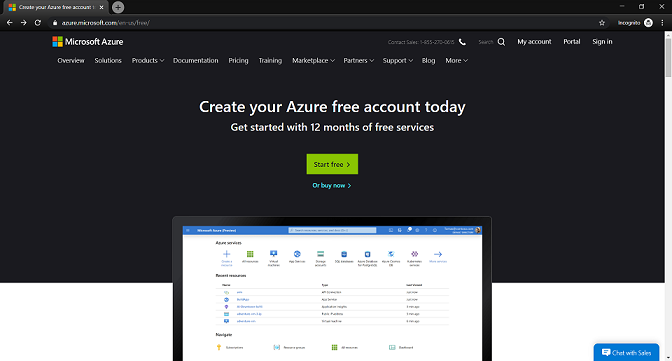Bookmark this page with the star icon
Screen dimensions: 672x361
[x=602, y=23]
